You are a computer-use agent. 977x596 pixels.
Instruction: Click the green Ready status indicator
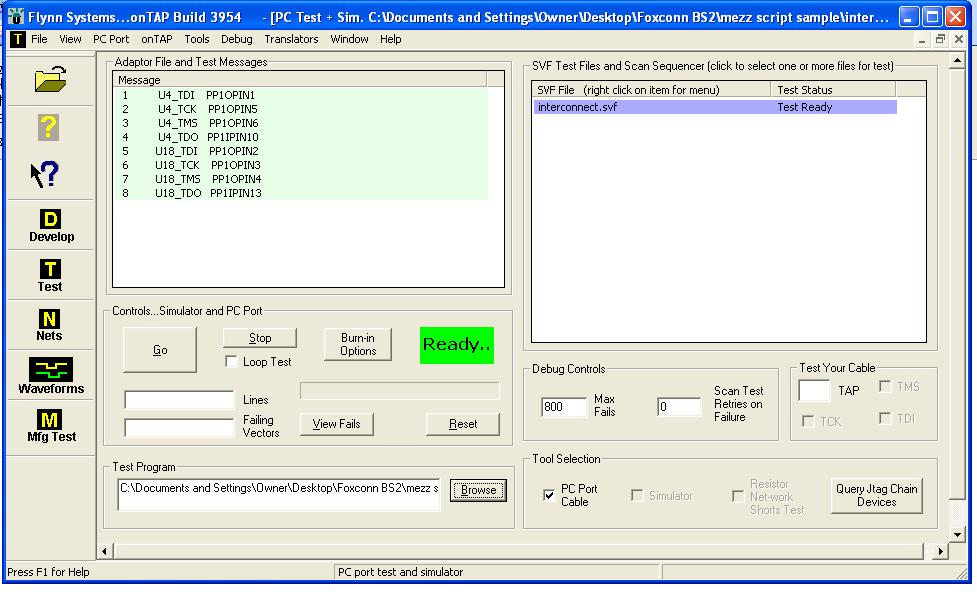[x=457, y=345]
